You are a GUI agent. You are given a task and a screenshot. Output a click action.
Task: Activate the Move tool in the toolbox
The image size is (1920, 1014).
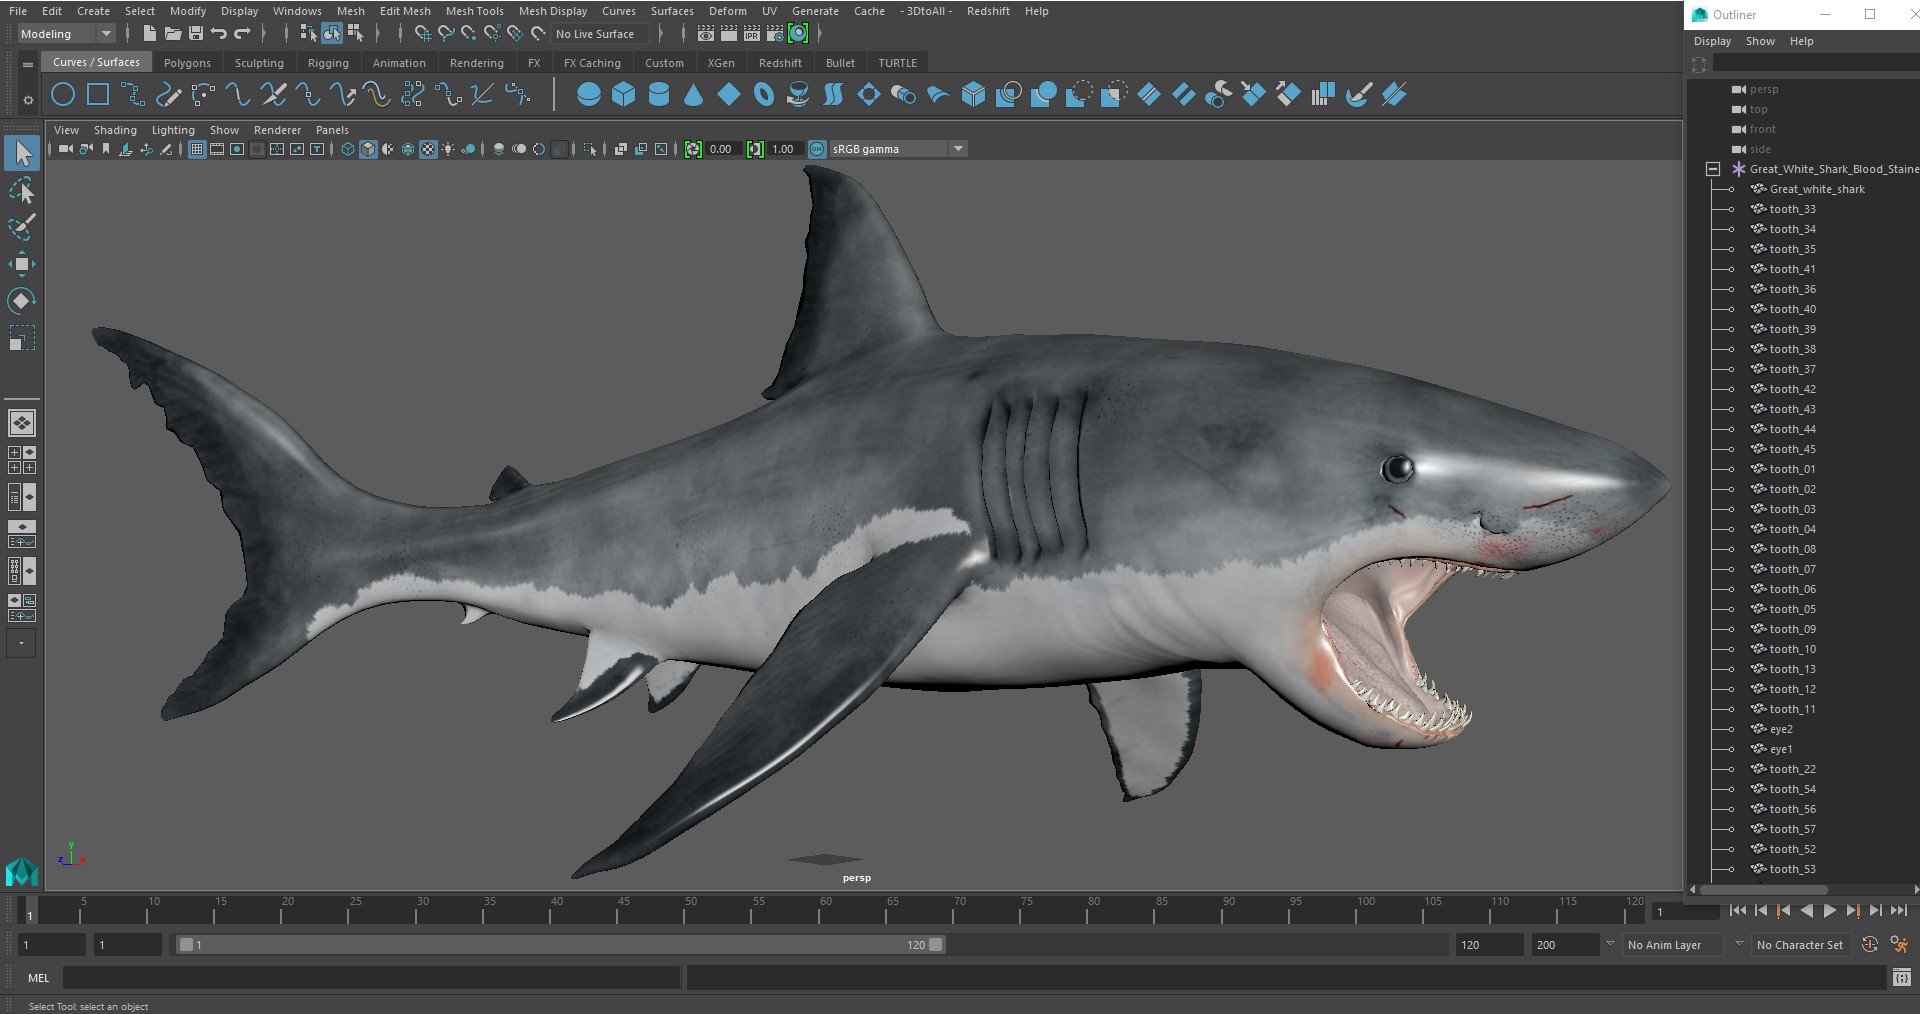pyautogui.click(x=21, y=264)
